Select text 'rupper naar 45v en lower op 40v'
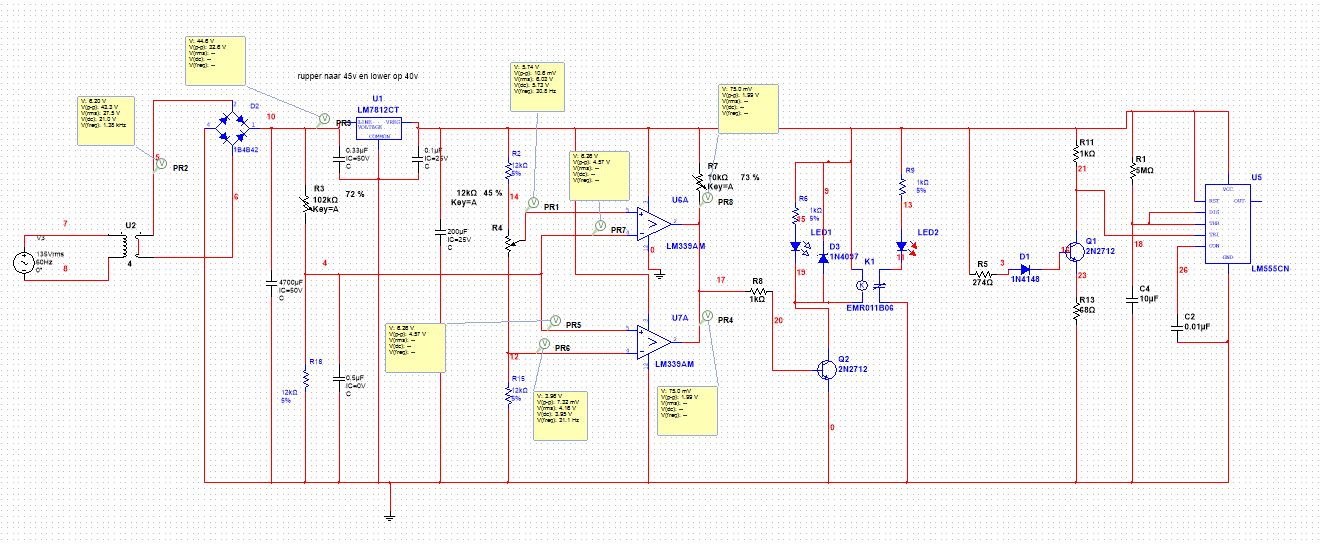The height and width of the screenshot is (544, 1322). click(x=357, y=76)
